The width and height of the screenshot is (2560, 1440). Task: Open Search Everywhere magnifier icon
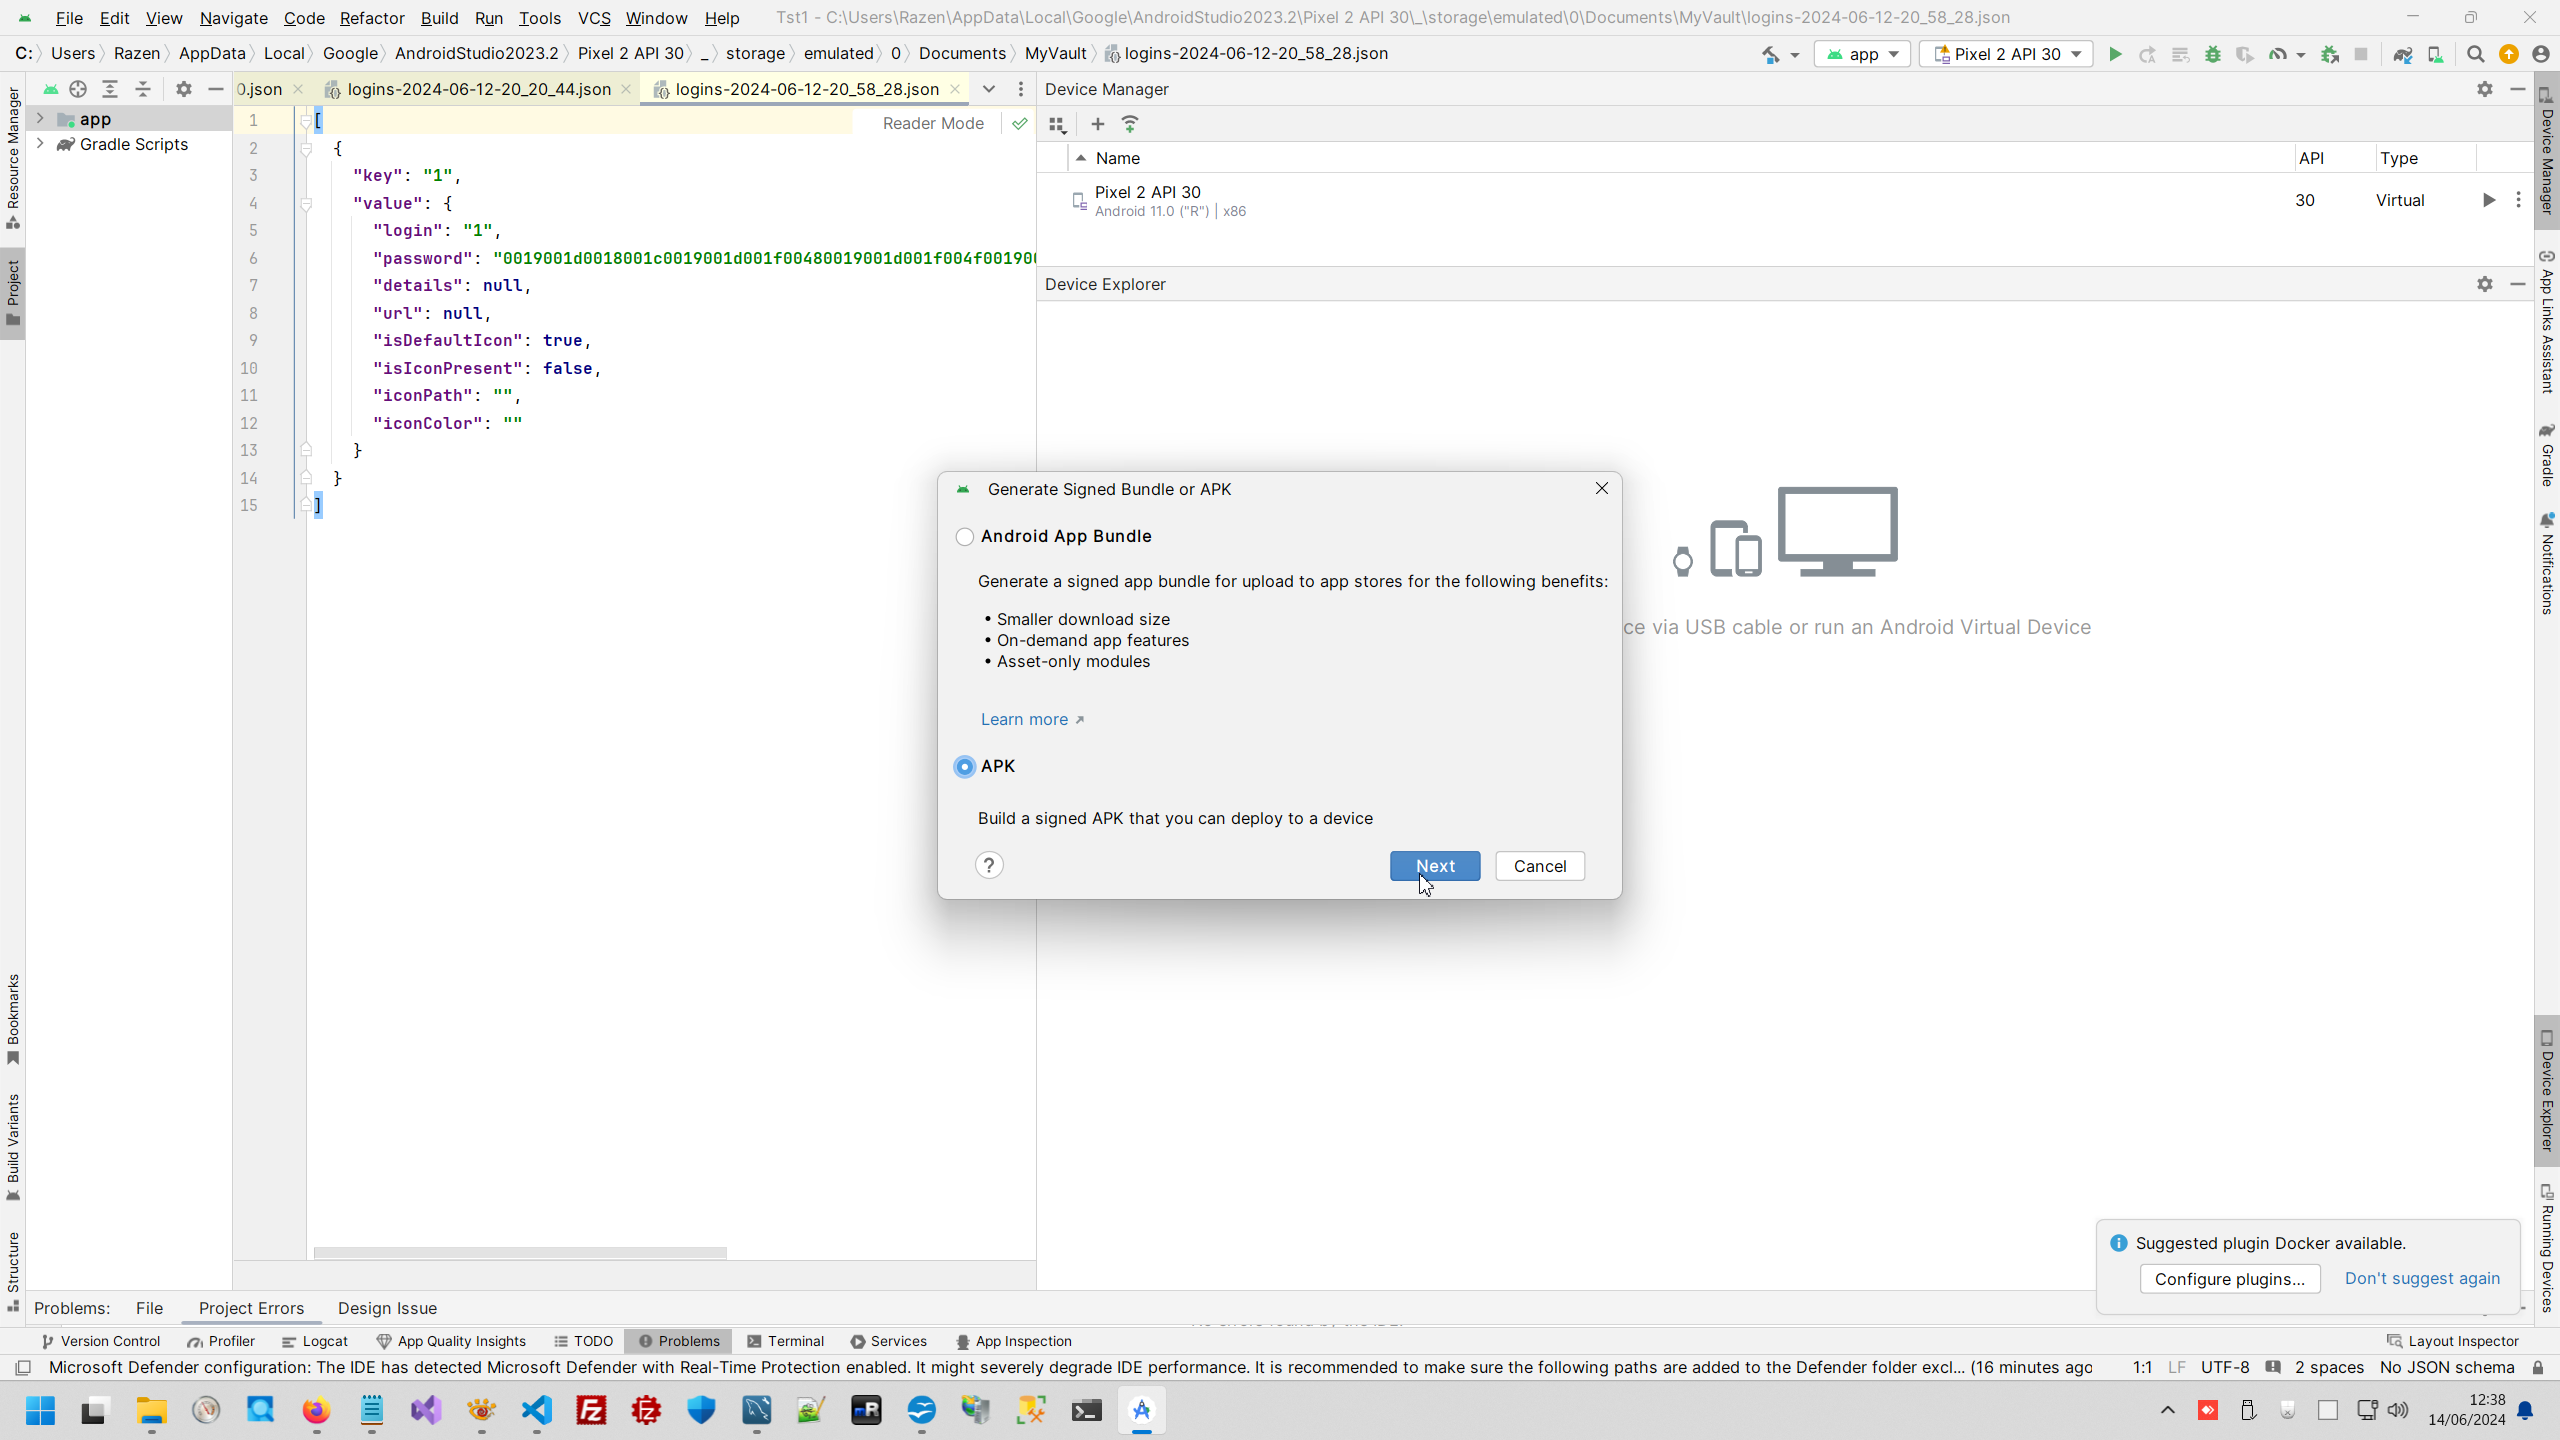click(2475, 54)
